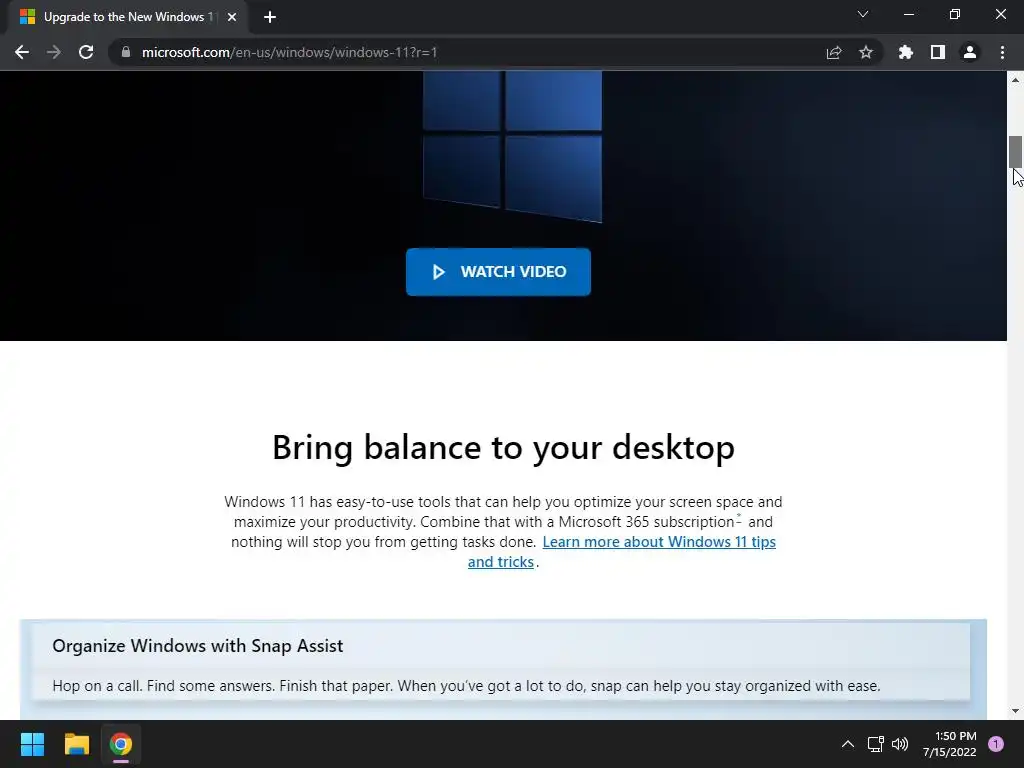Screen dimensions: 1024x768
Task: Open the notification center badge
Action: (996, 744)
